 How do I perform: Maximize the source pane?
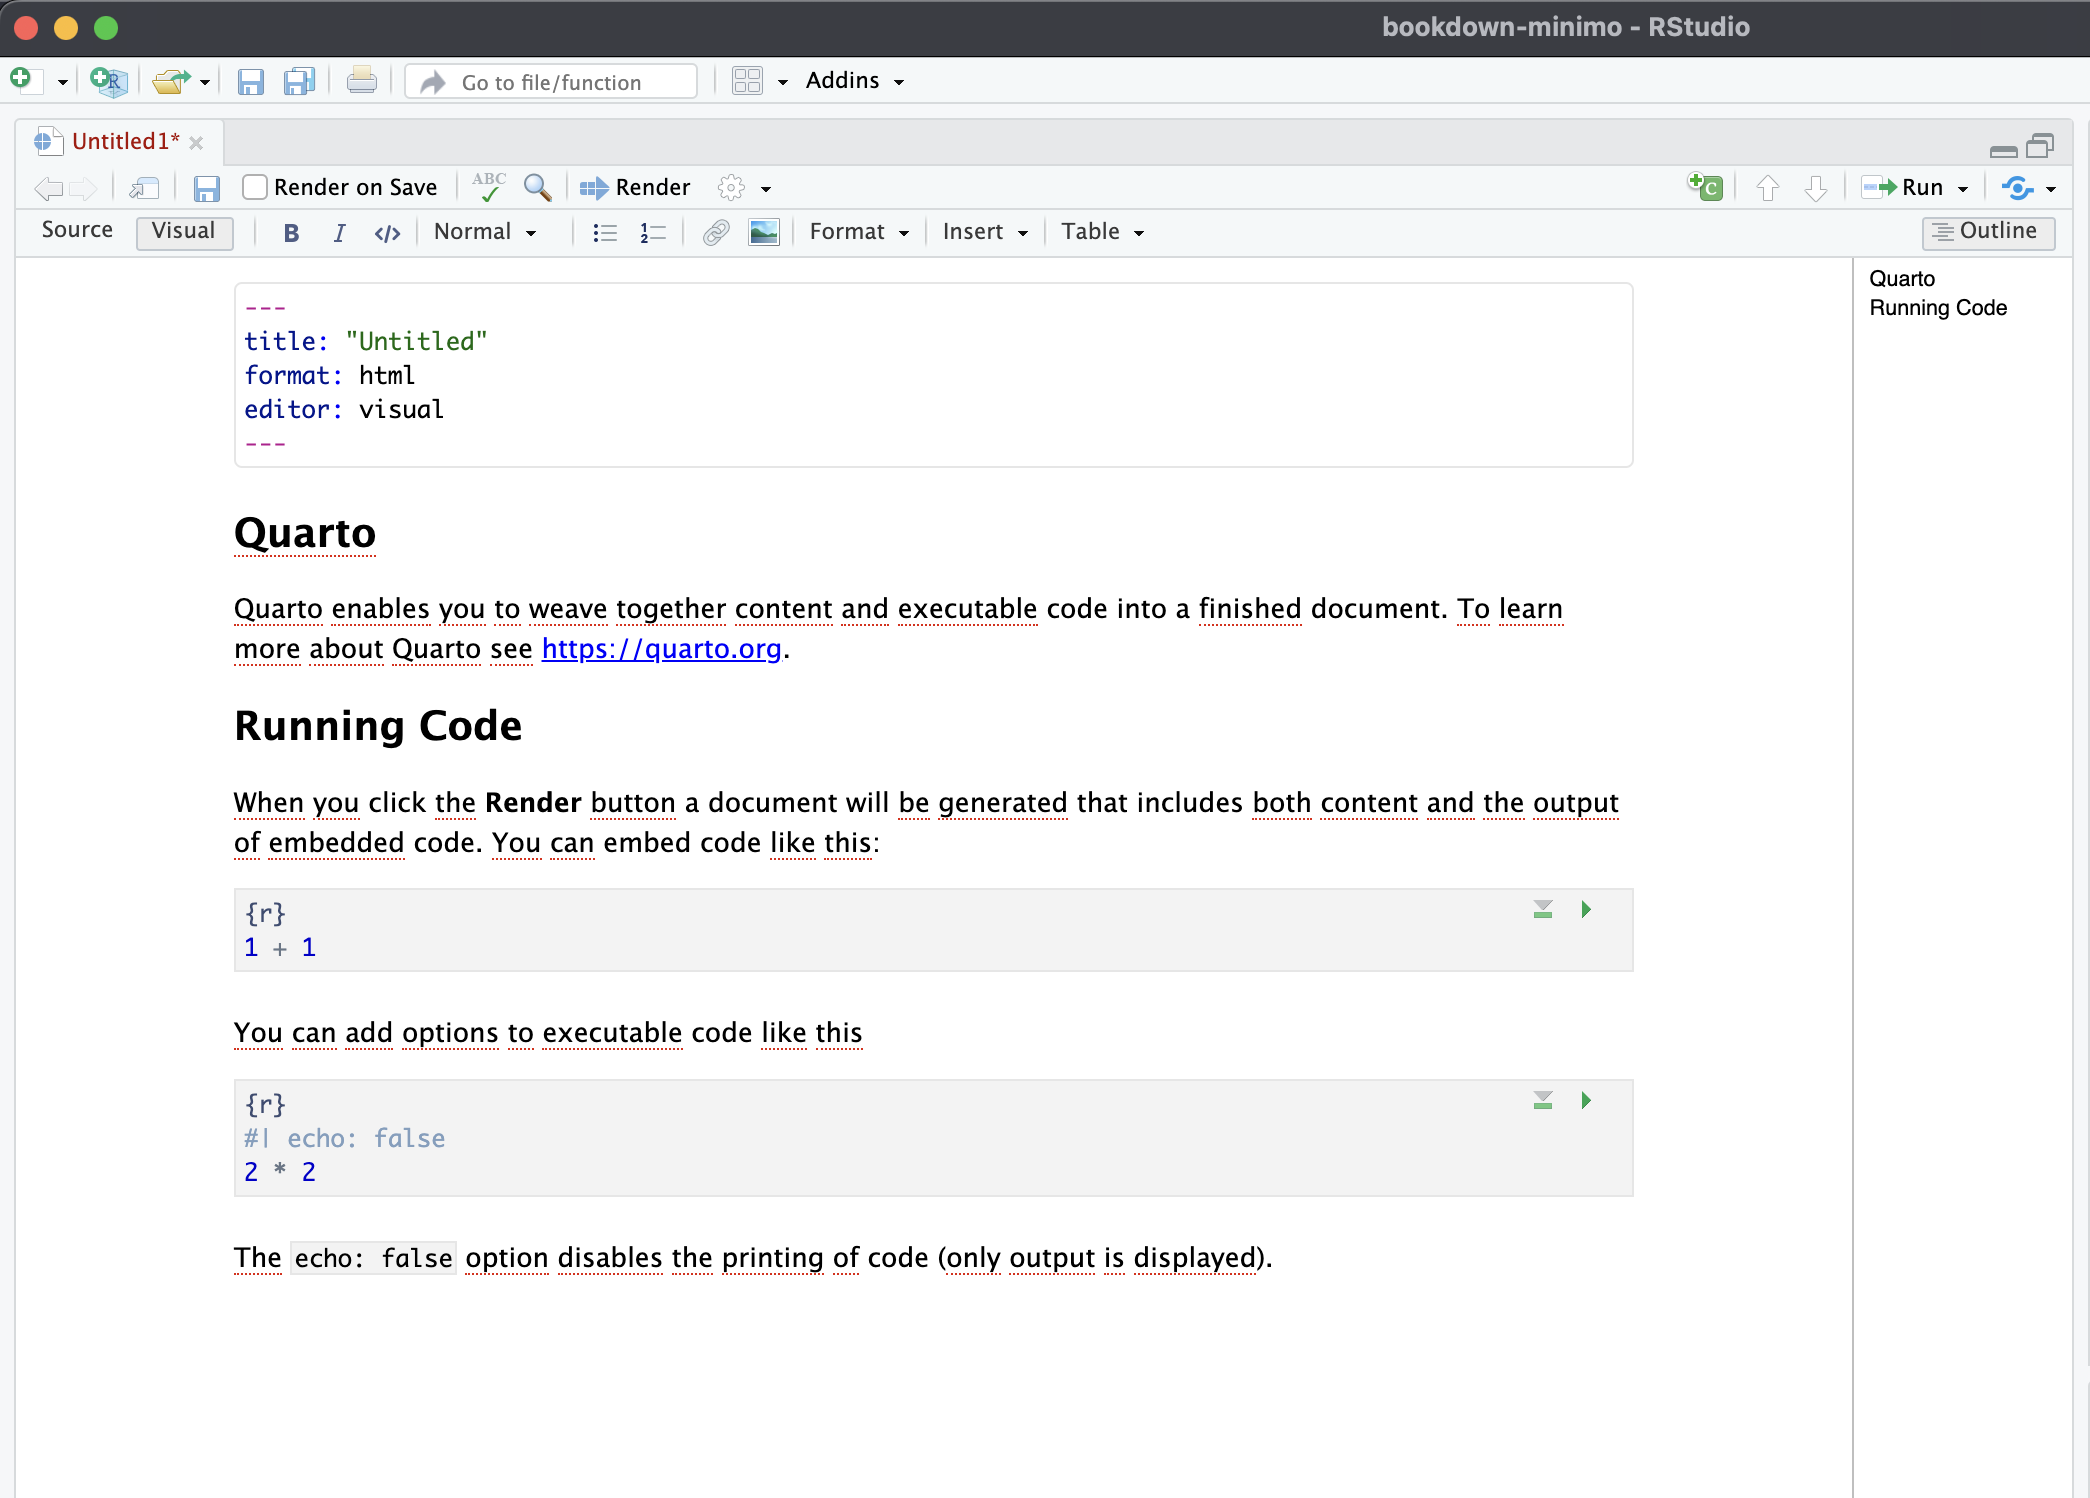(2040, 146)
